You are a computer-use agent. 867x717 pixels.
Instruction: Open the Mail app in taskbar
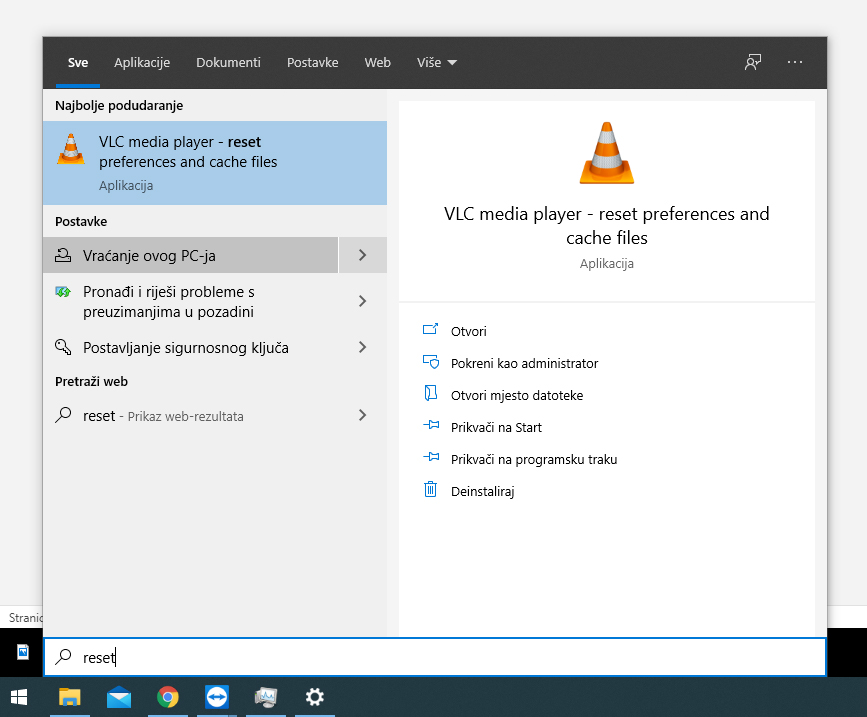[119, 697]
